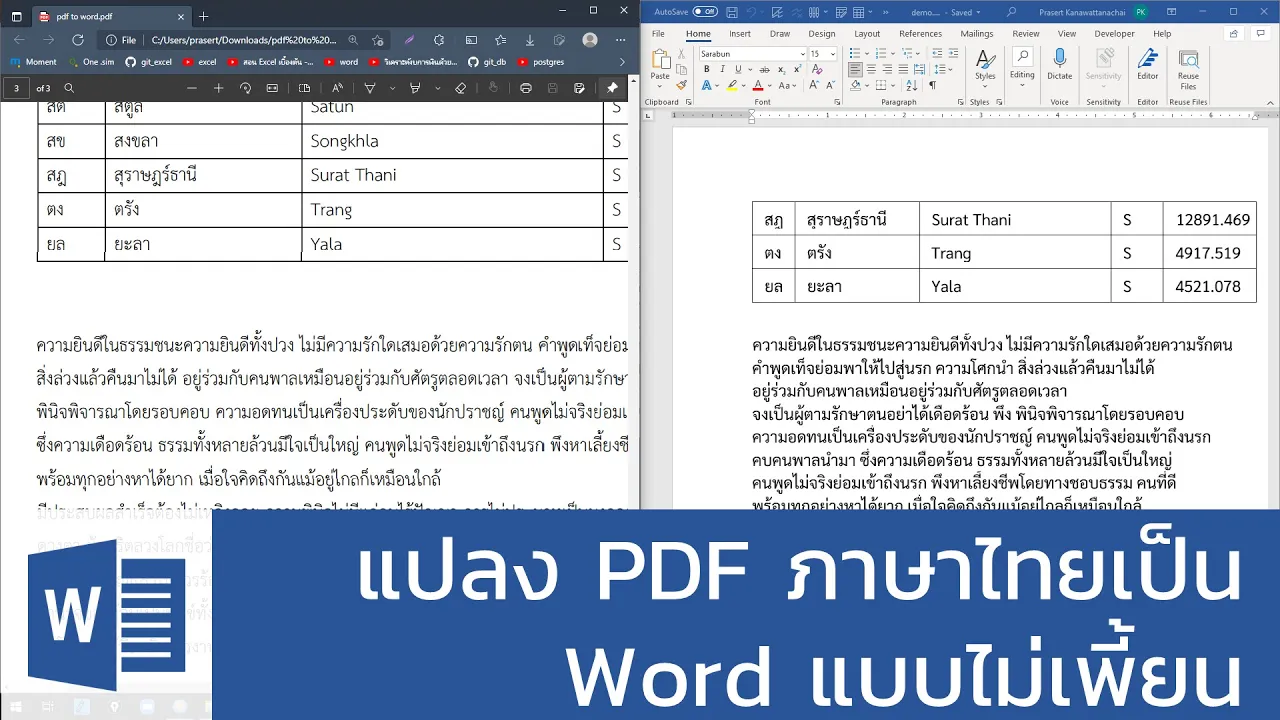Open the Reuse Files icon
The width and height of the screenshot is (1280, 720).
(1188, 58)
